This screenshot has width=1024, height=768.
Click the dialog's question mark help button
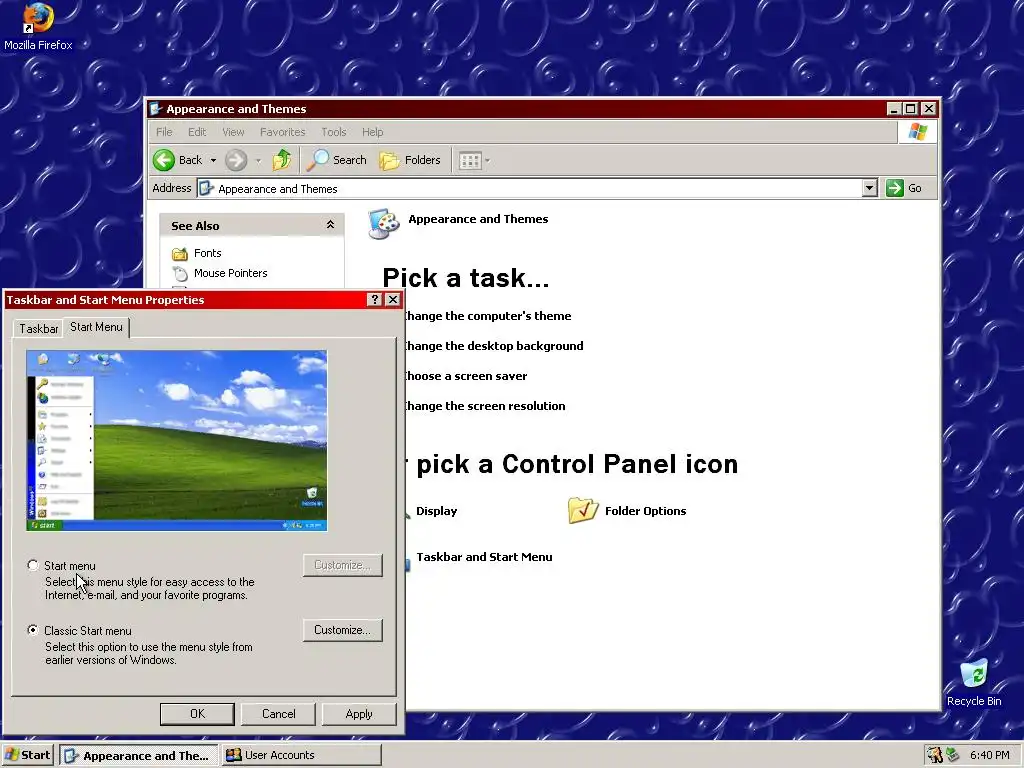coord(374,299)
